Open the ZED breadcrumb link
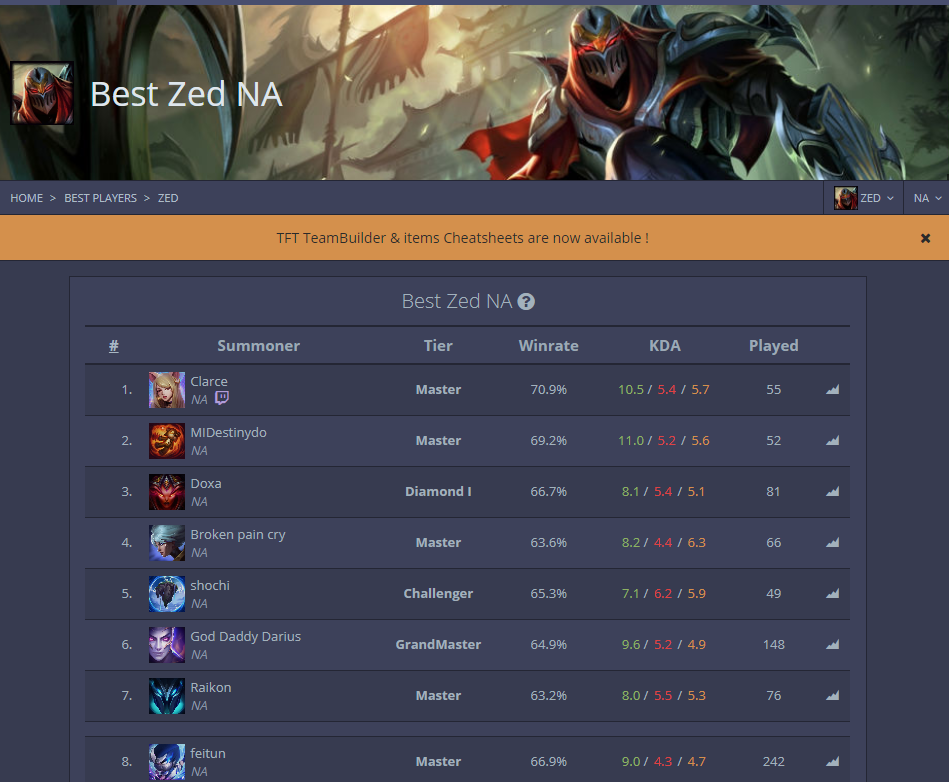The image size is (949, 782). 168,198
